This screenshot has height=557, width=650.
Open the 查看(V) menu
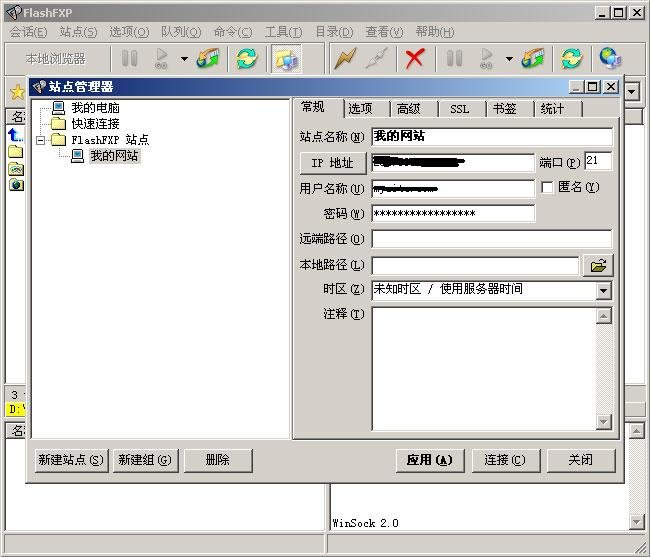[x=384, y=32]
